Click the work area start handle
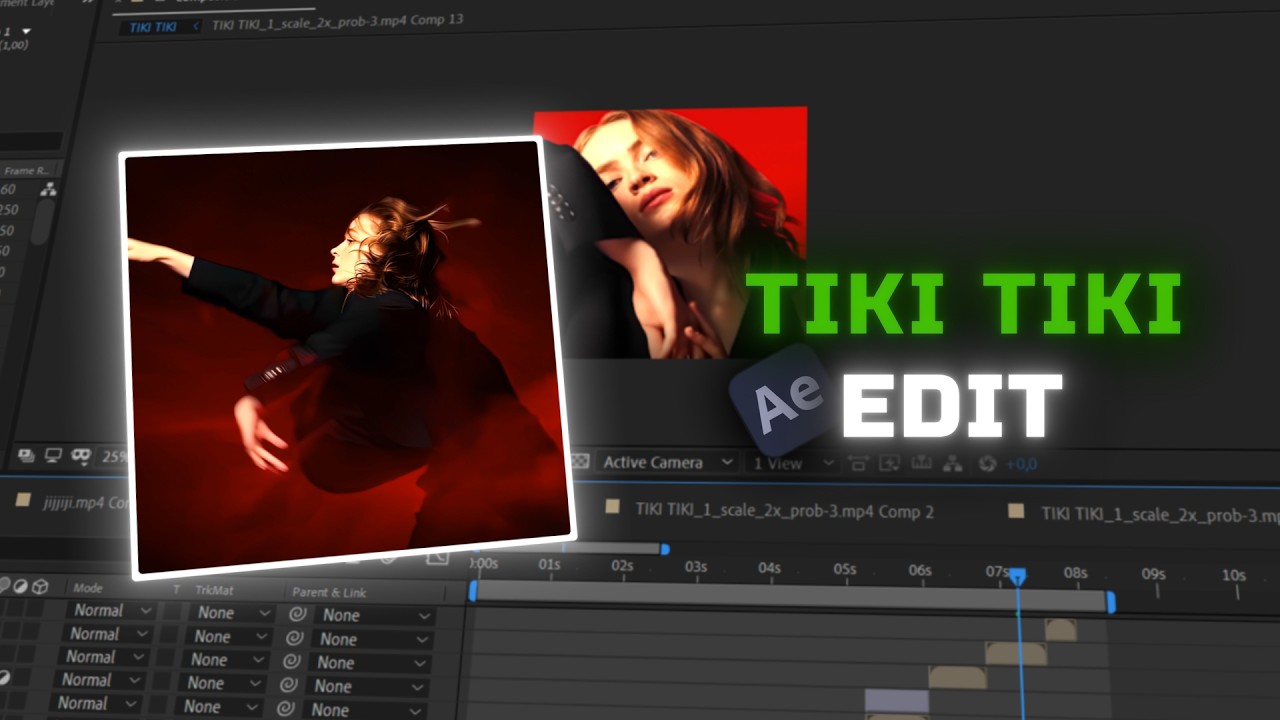 473,591
